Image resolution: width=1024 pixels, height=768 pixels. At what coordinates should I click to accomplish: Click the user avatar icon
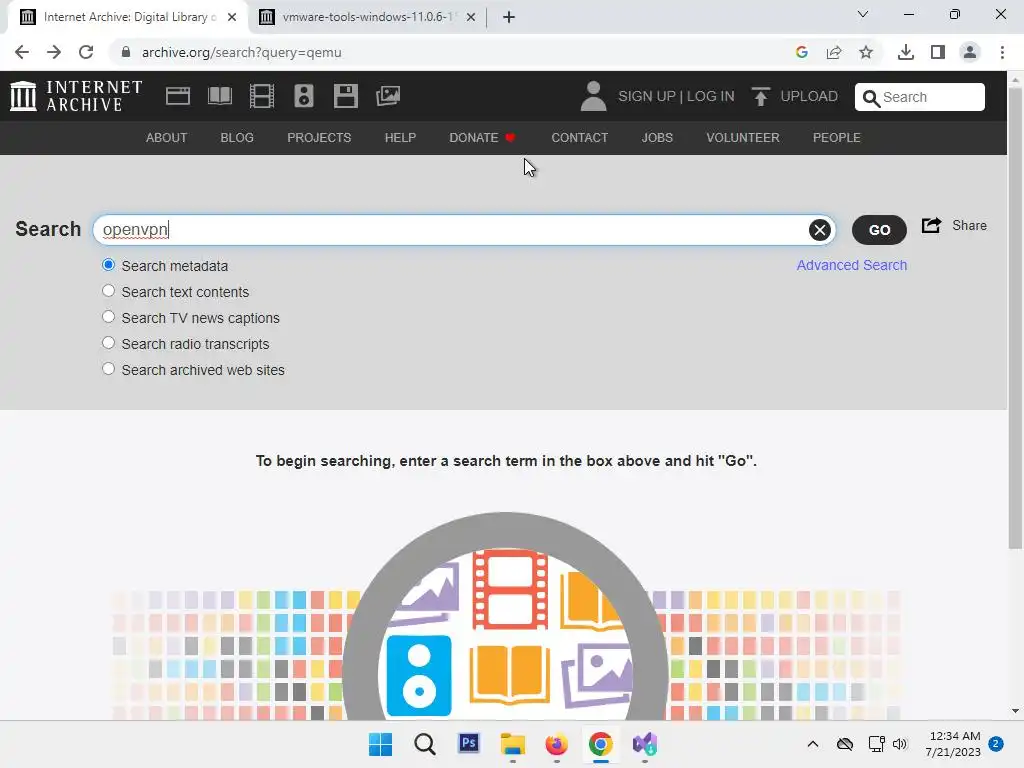point(593,96)
